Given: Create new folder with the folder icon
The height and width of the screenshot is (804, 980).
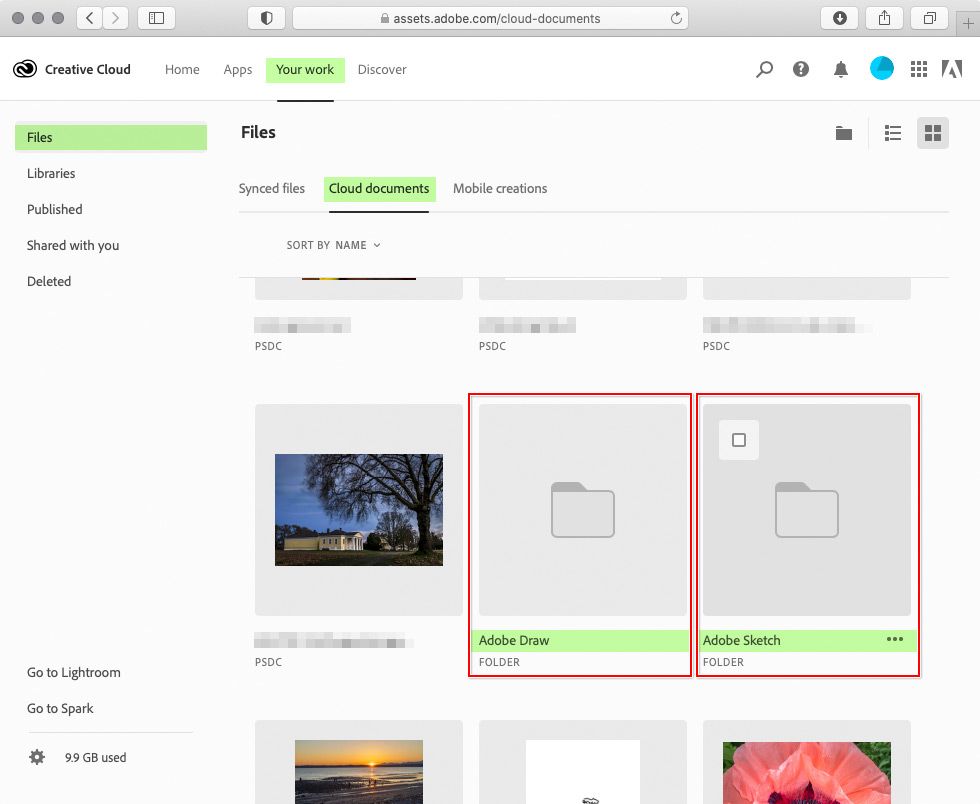Looking at the screenshot, I should click(x=844, y=133).
